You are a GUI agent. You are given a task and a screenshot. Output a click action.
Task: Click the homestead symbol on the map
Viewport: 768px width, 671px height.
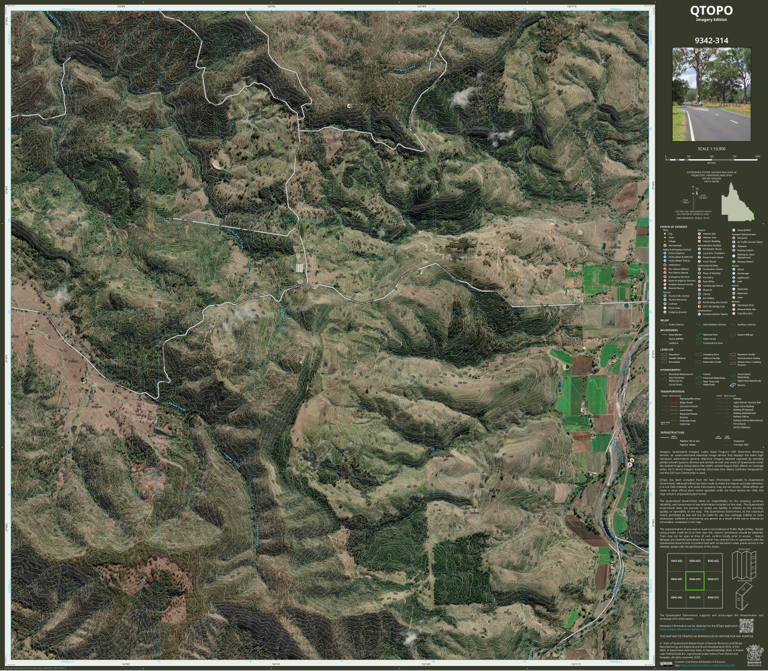[x=349, y=106]
